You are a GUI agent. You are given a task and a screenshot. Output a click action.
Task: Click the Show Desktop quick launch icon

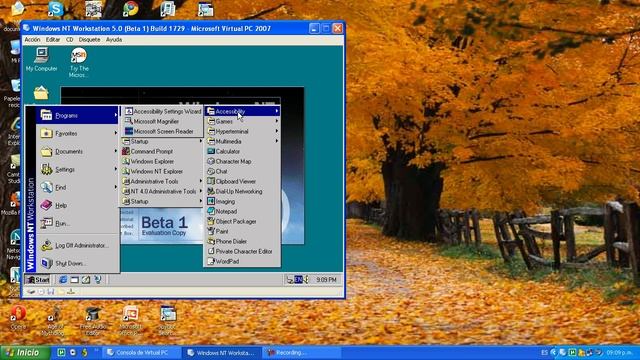74,280
